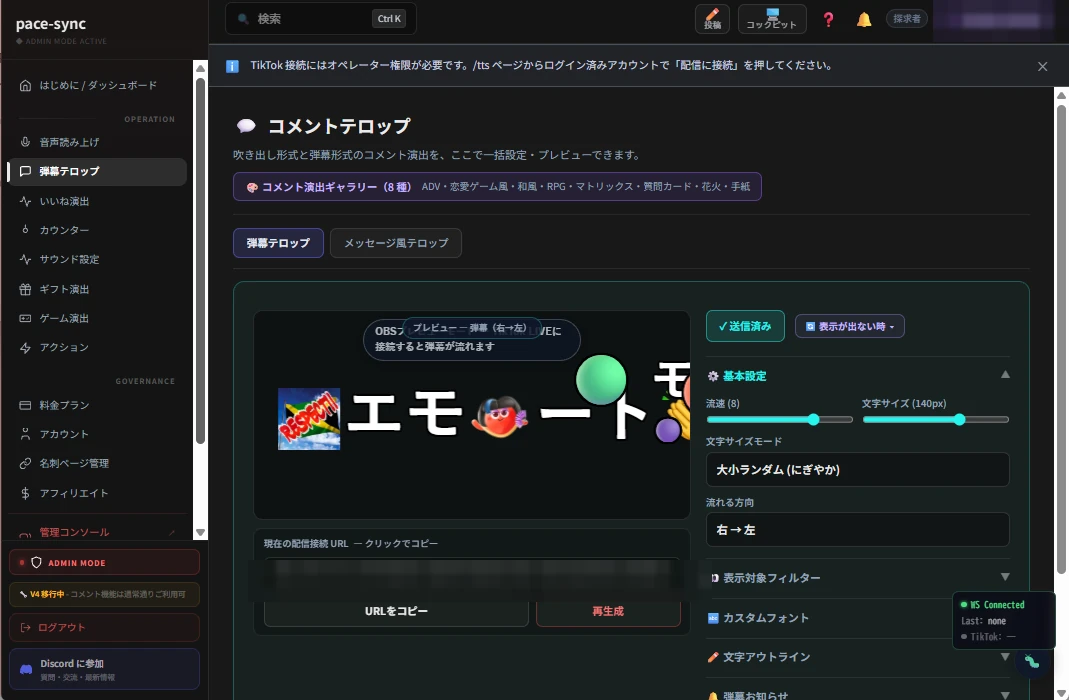Click the main page vertical scrollbar
Viewport: 1069px width, 700px height.
1061,337
